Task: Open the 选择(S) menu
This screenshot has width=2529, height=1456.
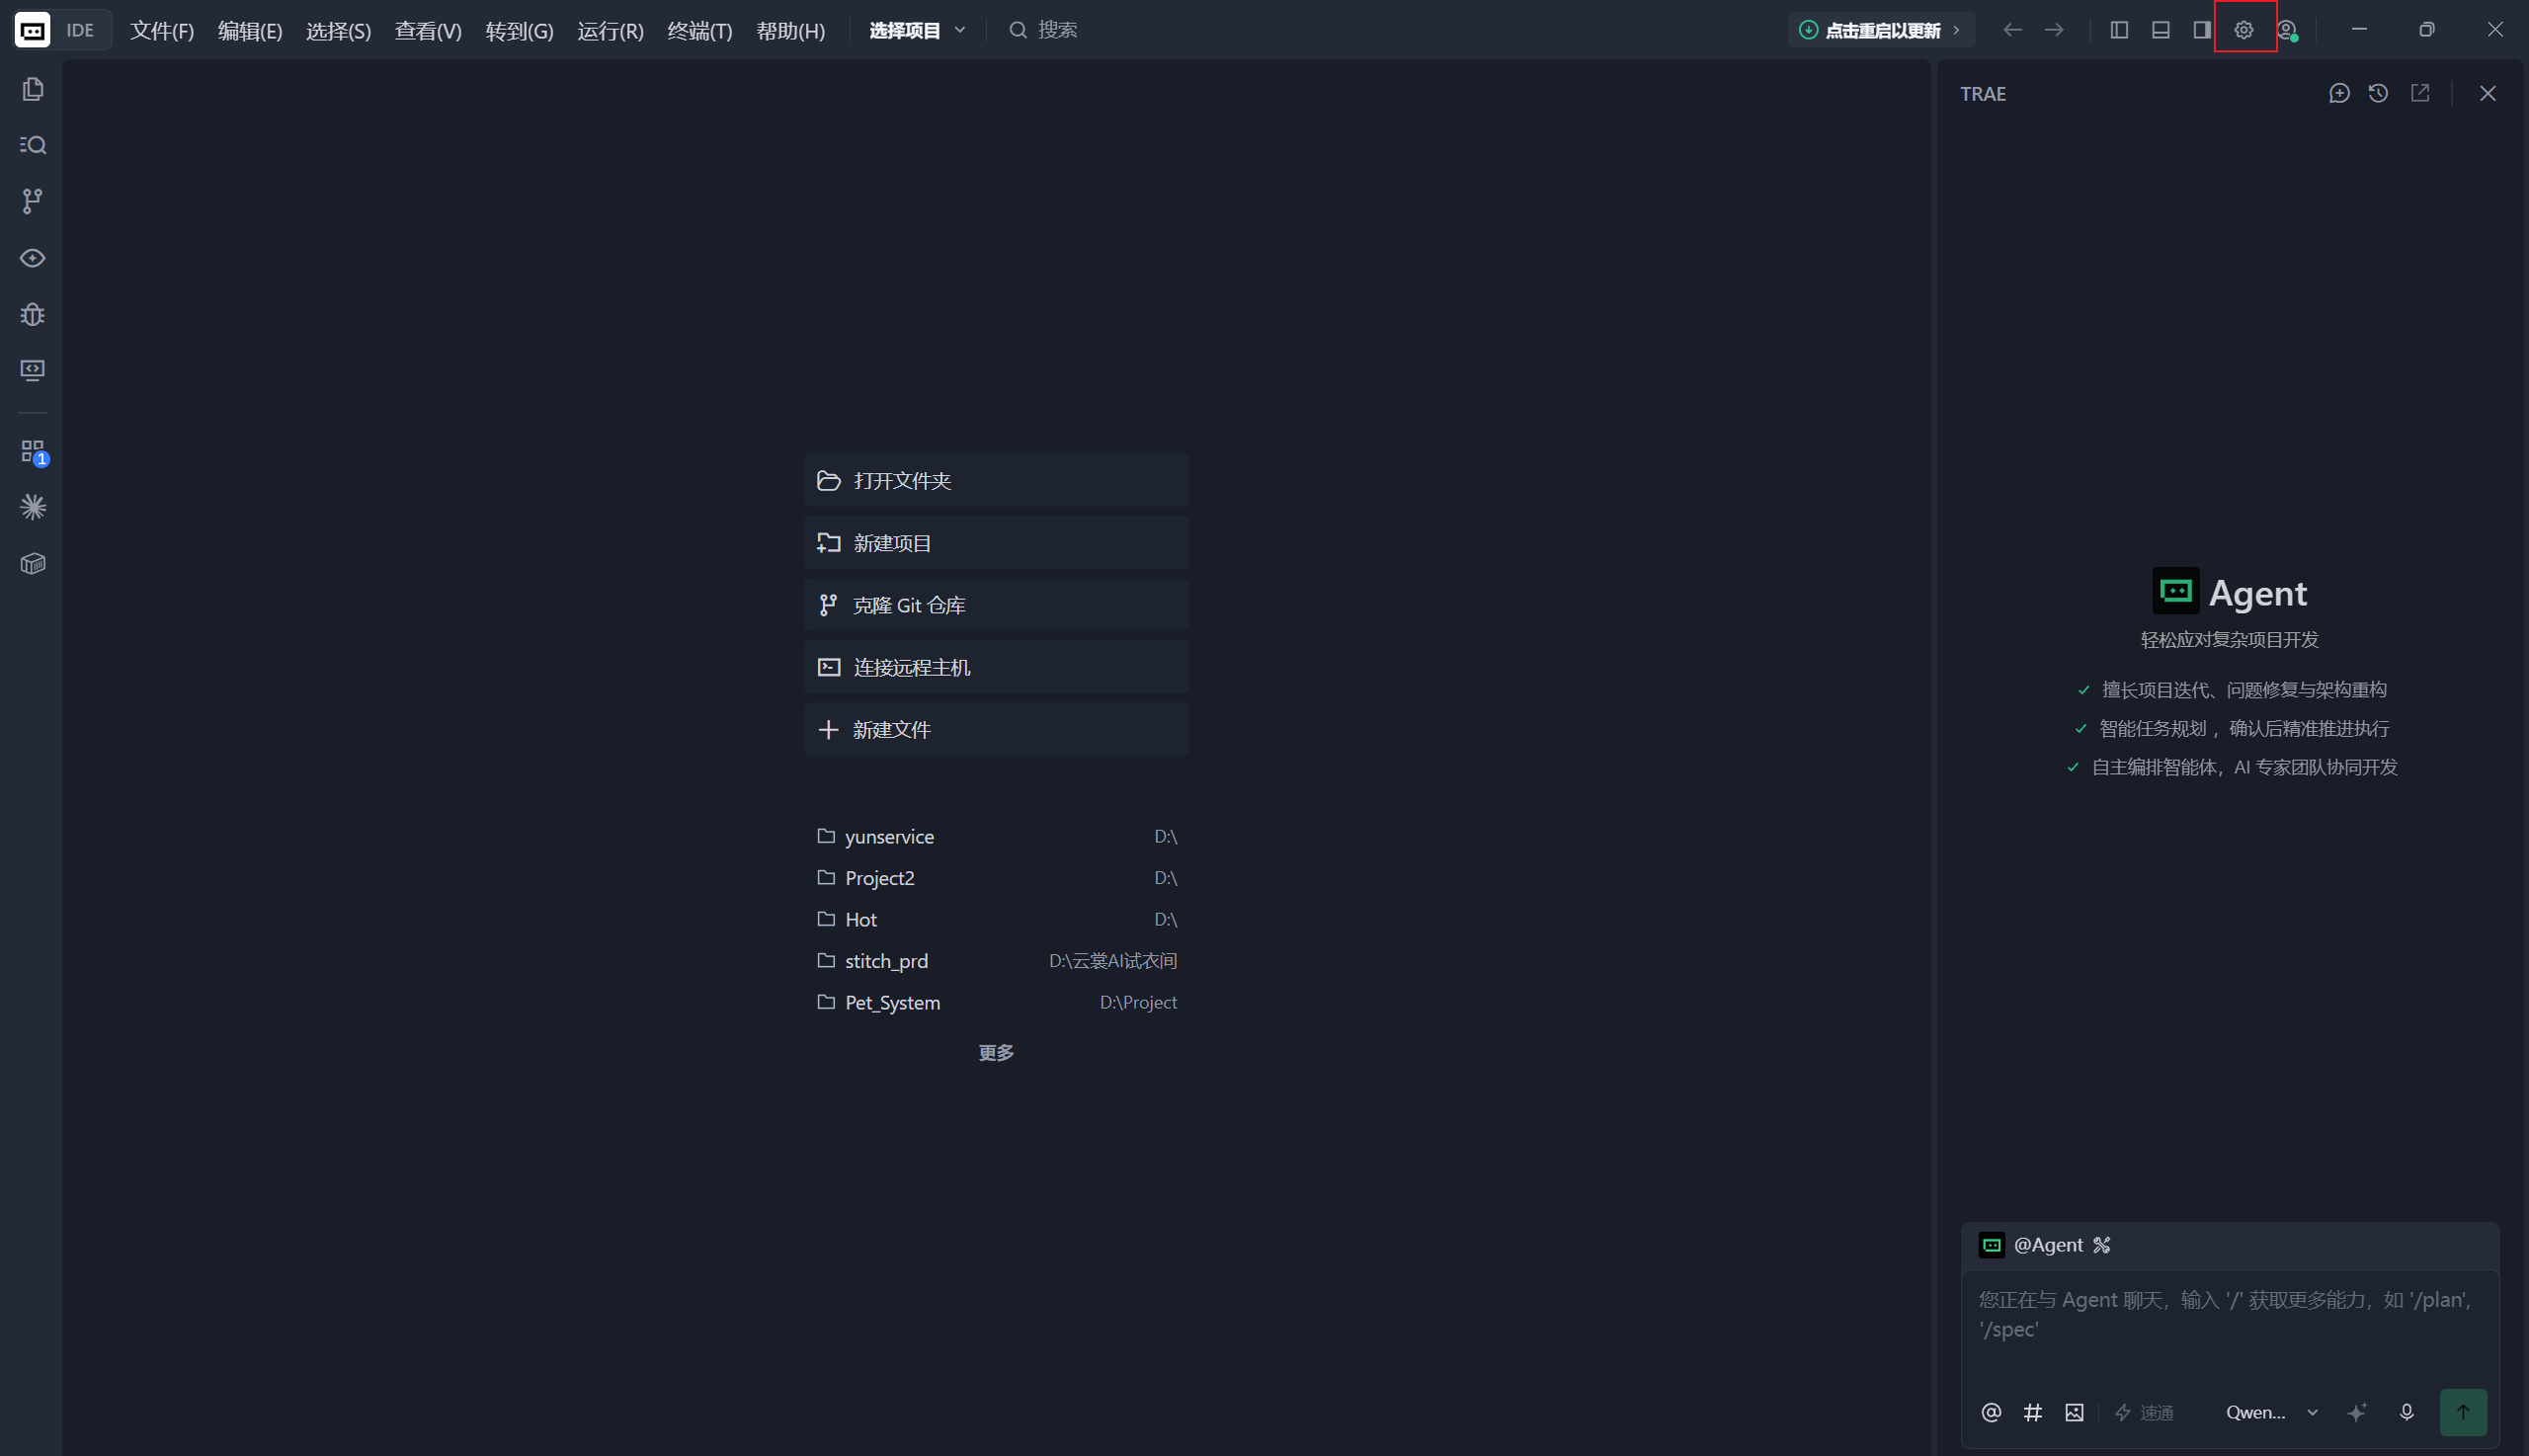Action: (x=338, y=30)
